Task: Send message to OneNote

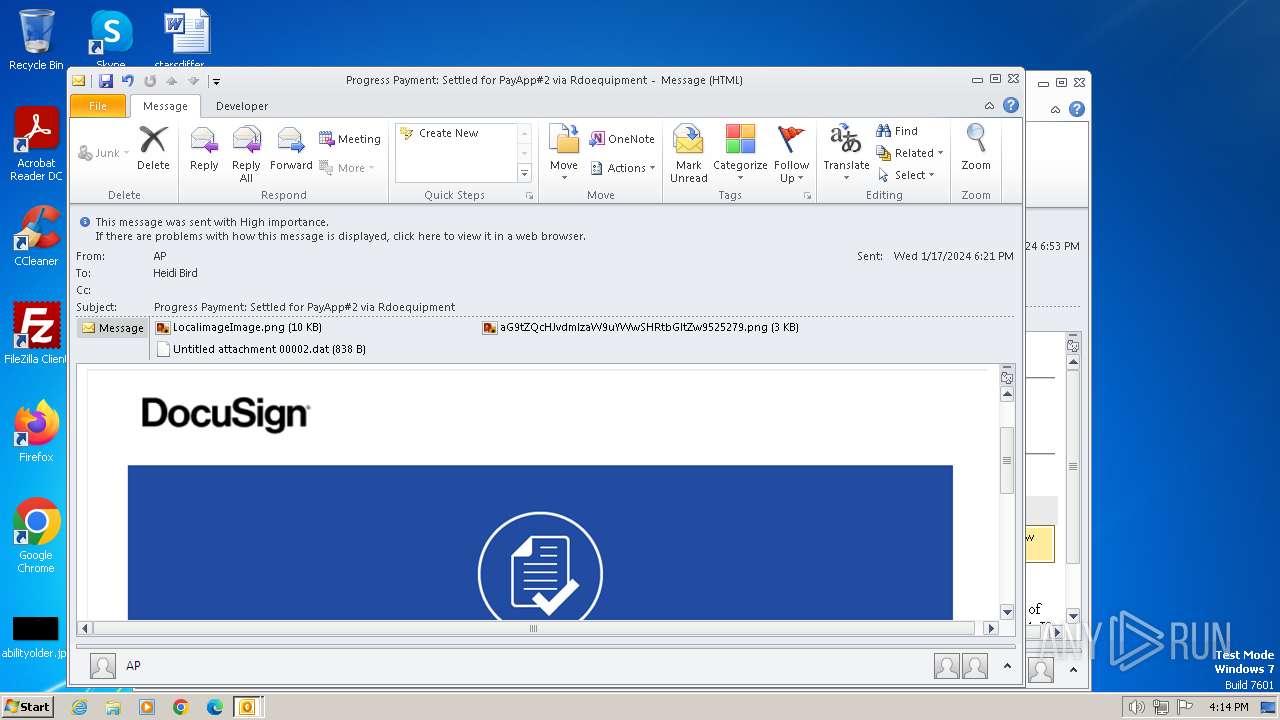Action: (622, 139)
